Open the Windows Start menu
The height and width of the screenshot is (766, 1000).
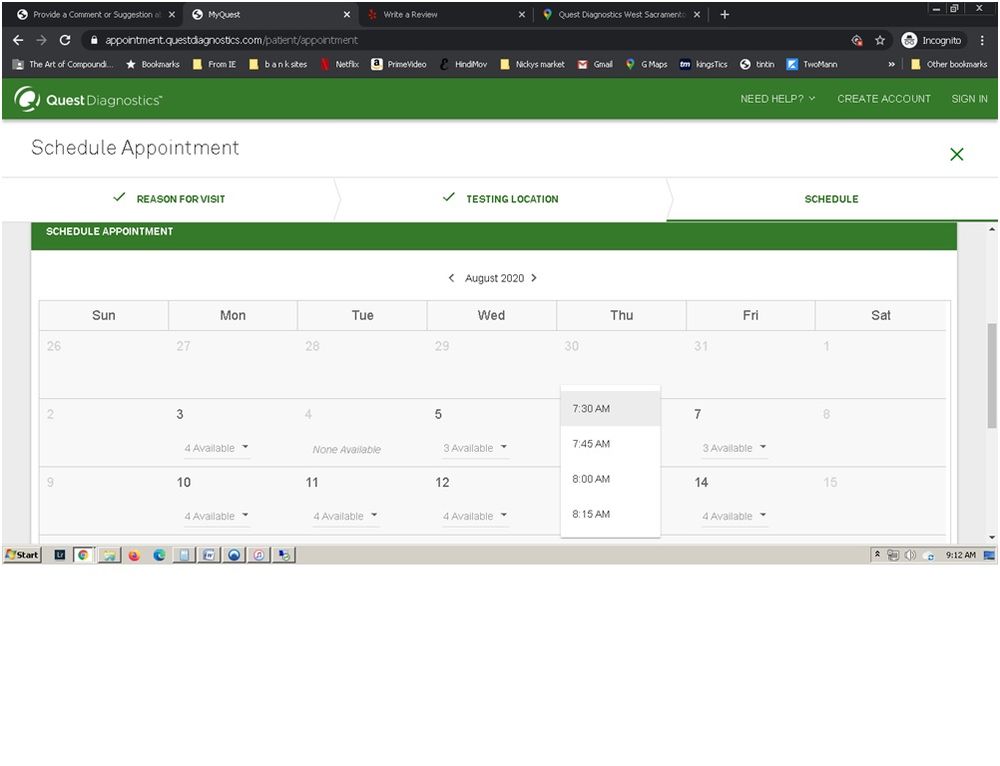click(x=22, y=555)
